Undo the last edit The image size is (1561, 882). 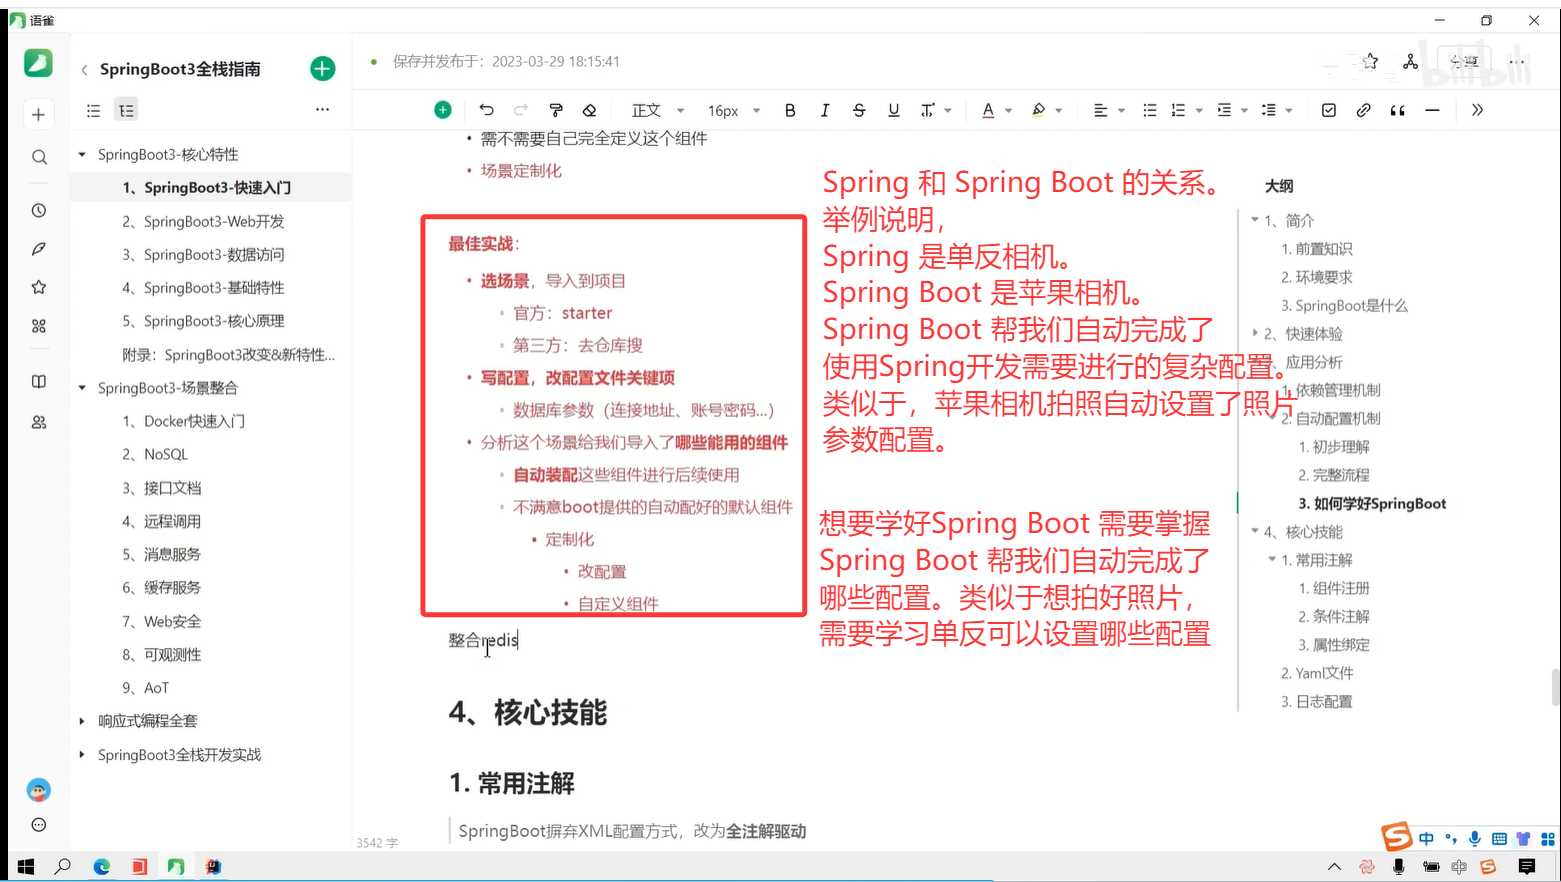[486, 110]
